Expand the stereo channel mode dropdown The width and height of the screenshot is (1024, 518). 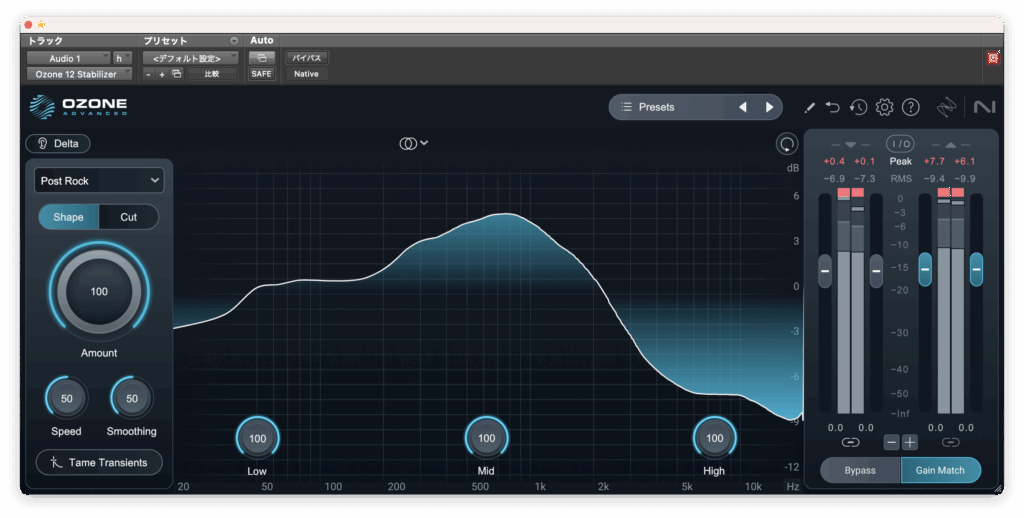[x=414, y=143]
